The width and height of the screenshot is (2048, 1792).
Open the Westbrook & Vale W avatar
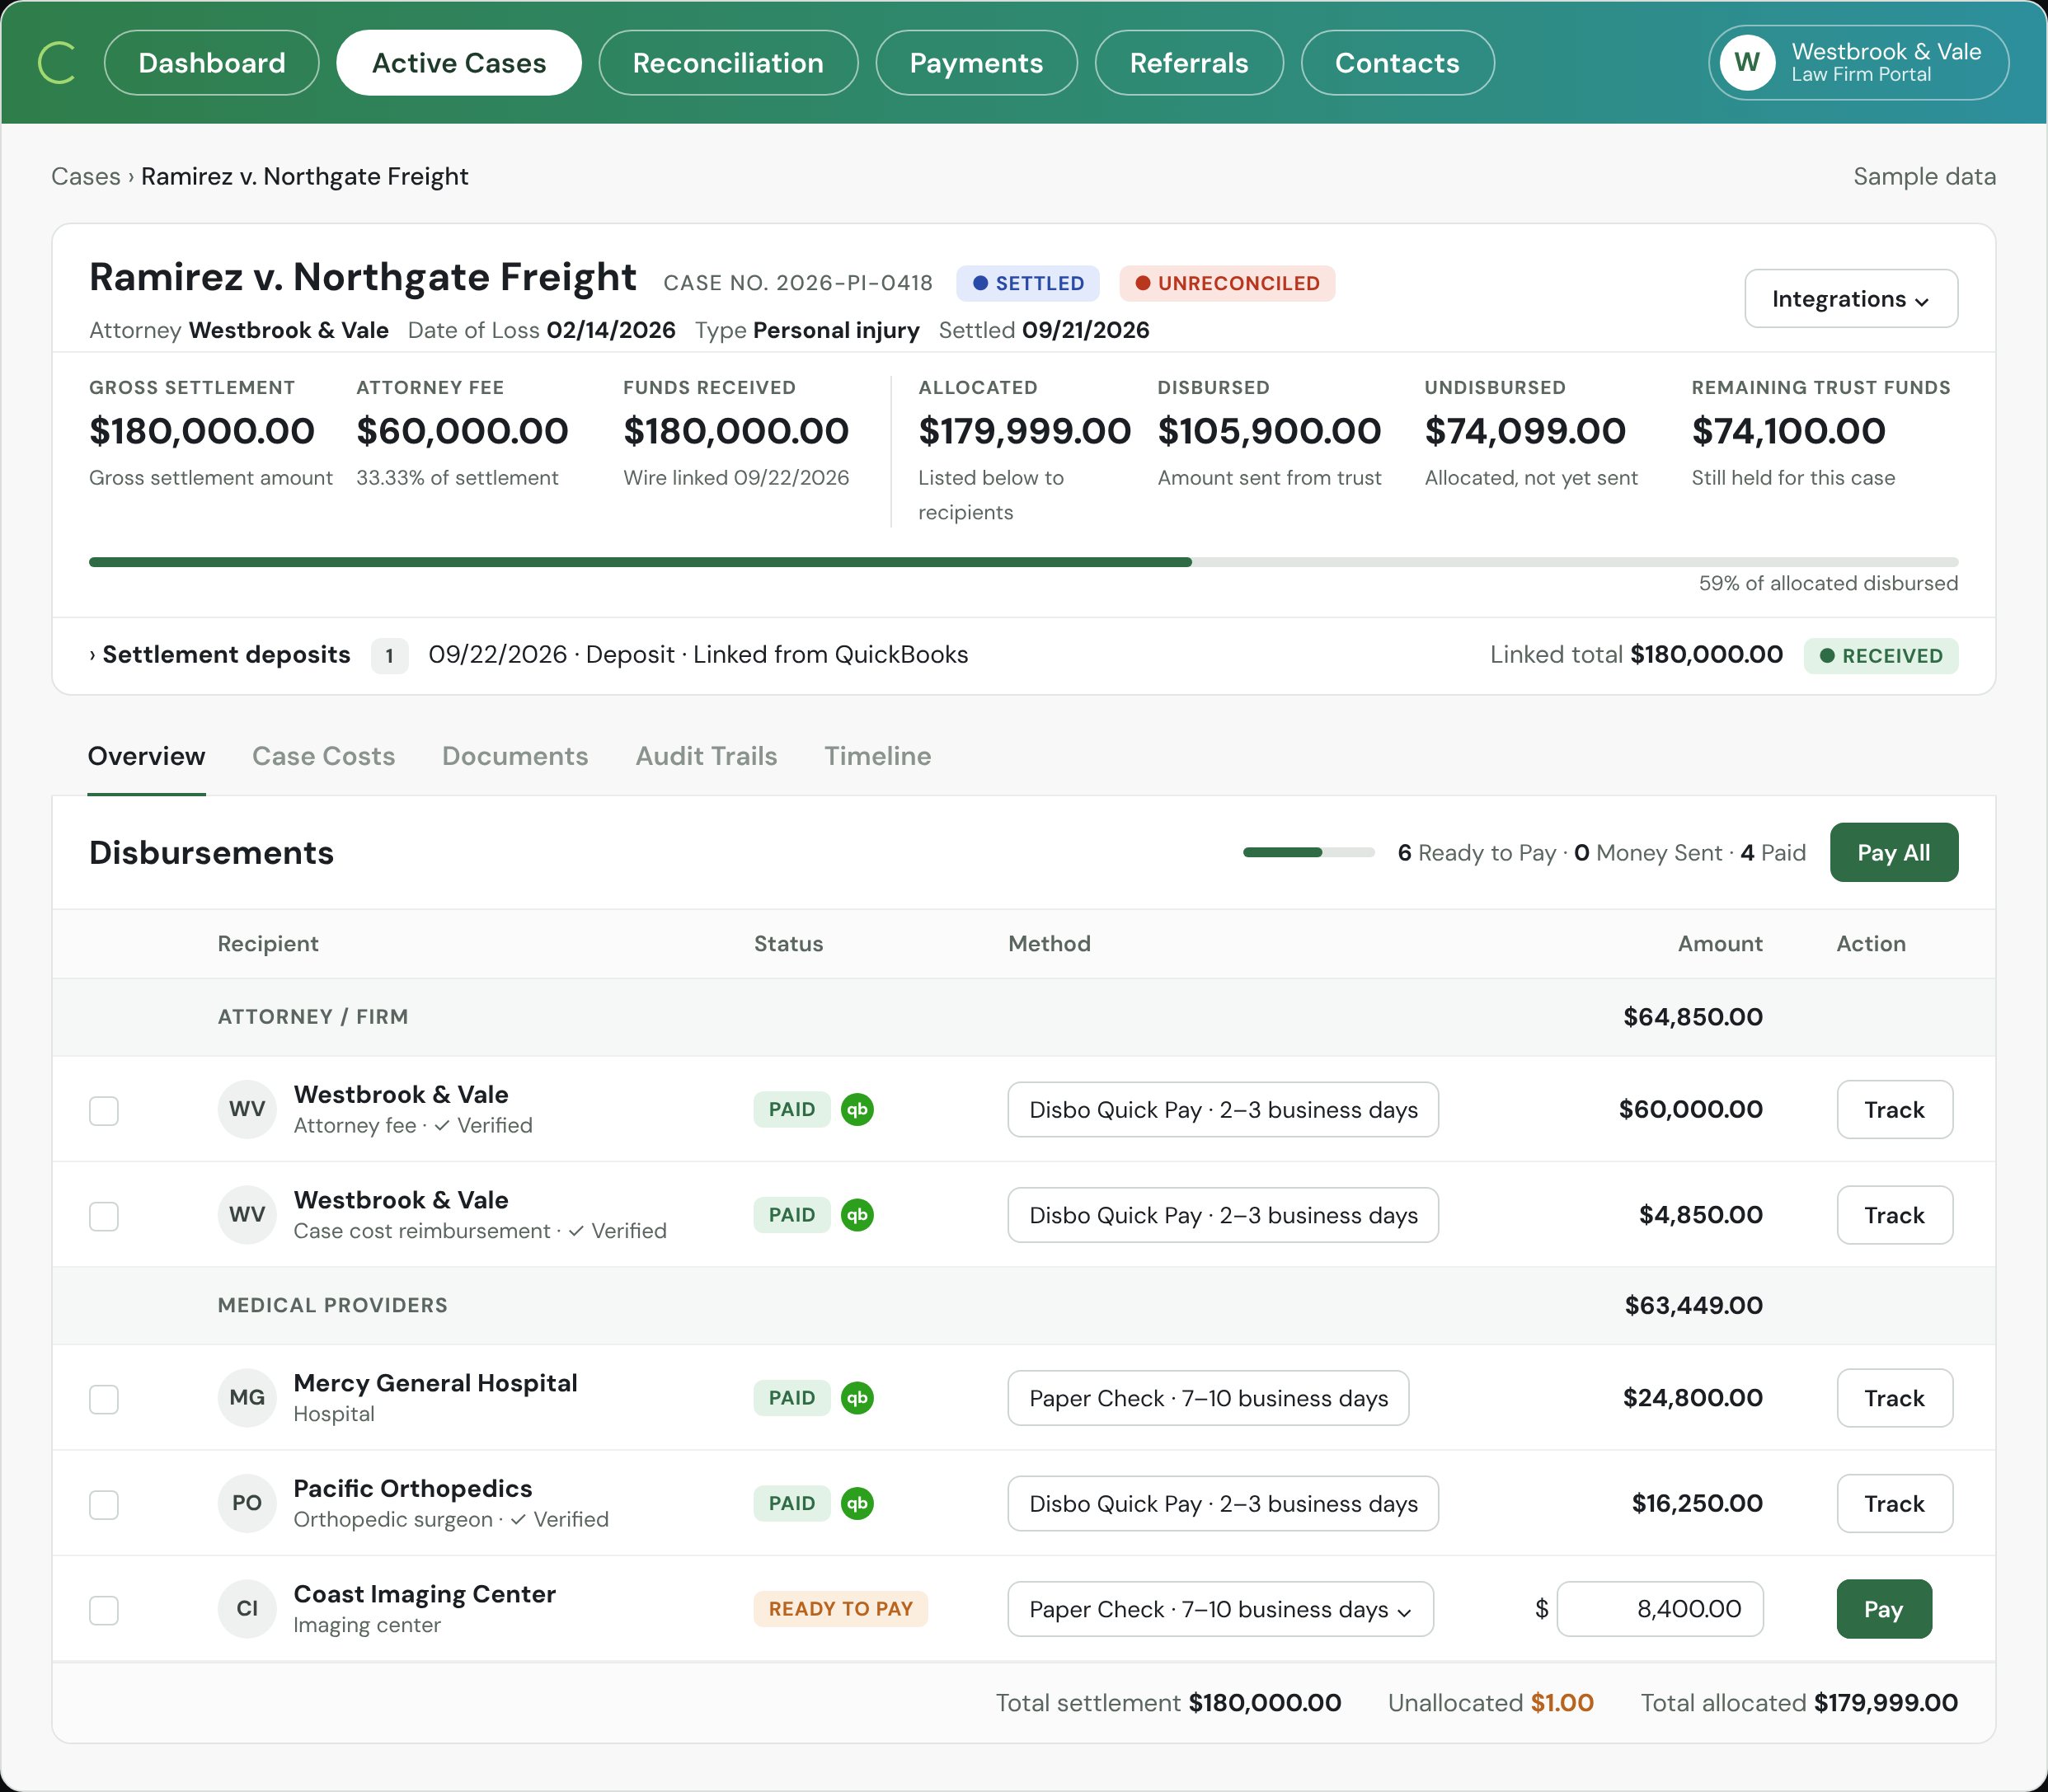pos(1746,62)
